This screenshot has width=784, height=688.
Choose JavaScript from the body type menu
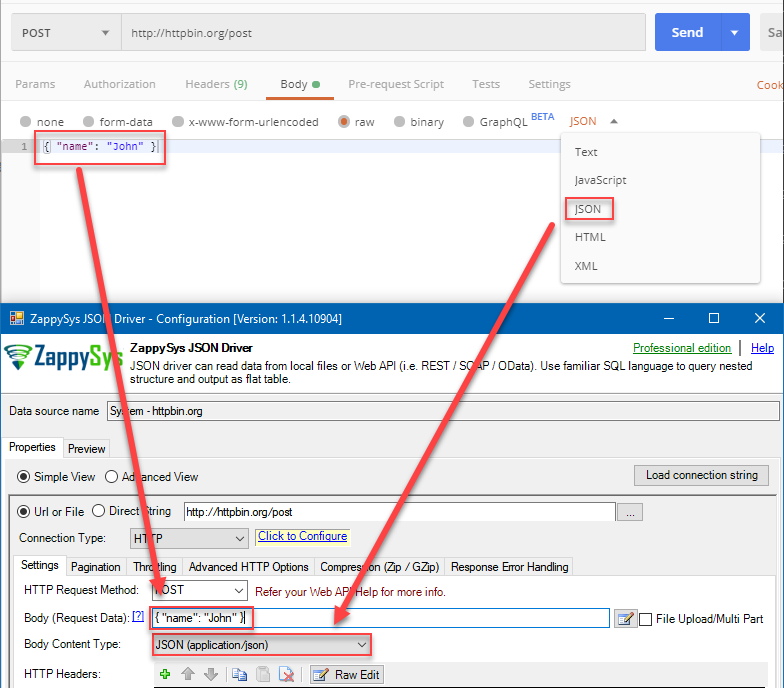(x=600, y=180)
